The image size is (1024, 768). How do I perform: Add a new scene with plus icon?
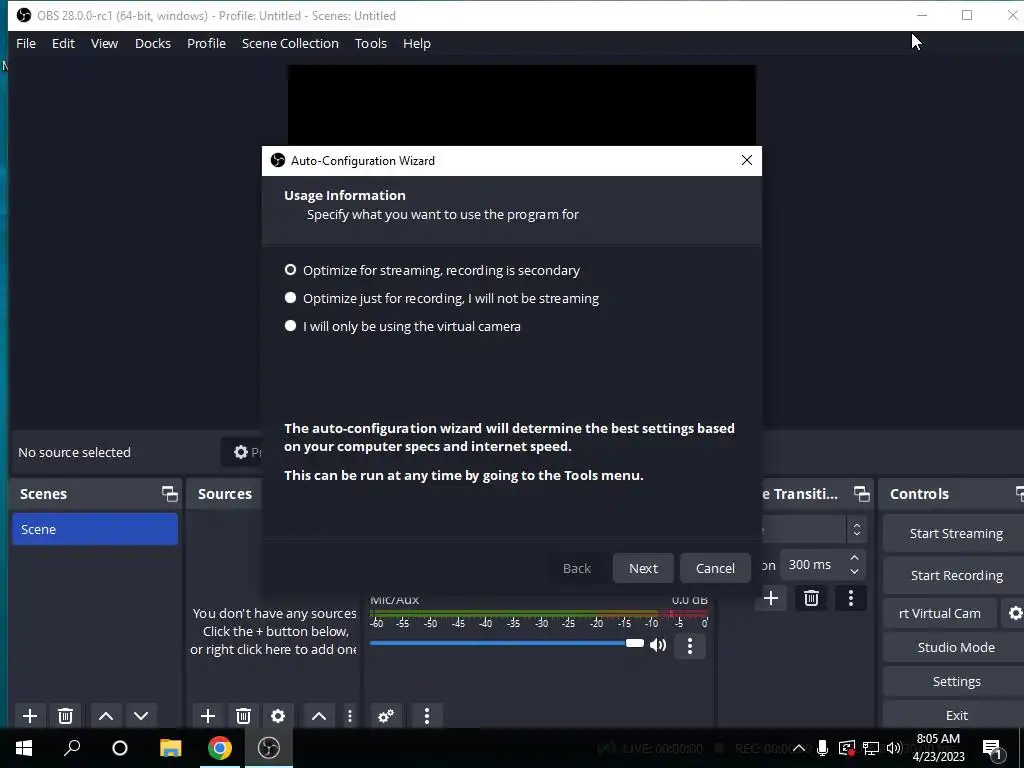coord(30,716)
